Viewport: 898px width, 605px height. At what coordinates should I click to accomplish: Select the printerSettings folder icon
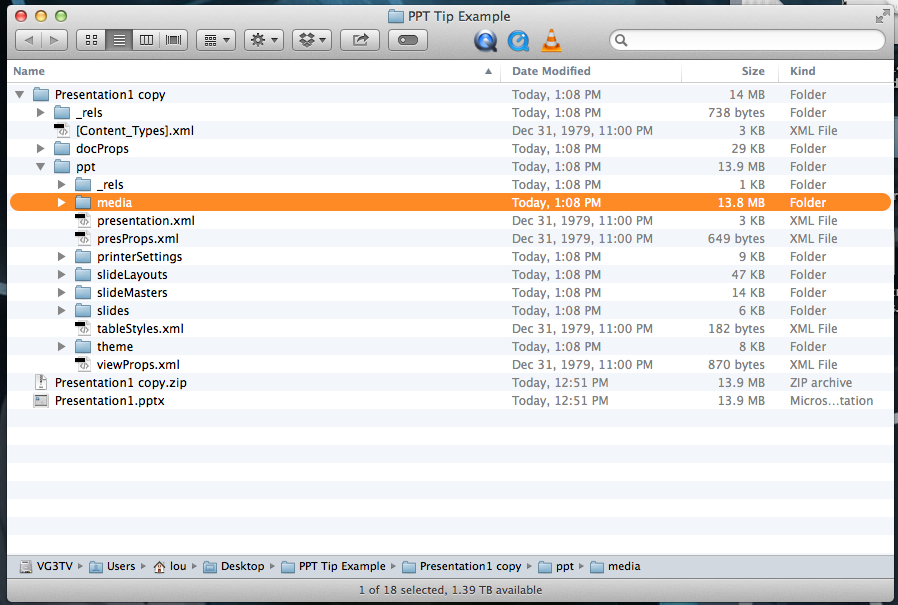pyautogui.click(x=83, y=257)
